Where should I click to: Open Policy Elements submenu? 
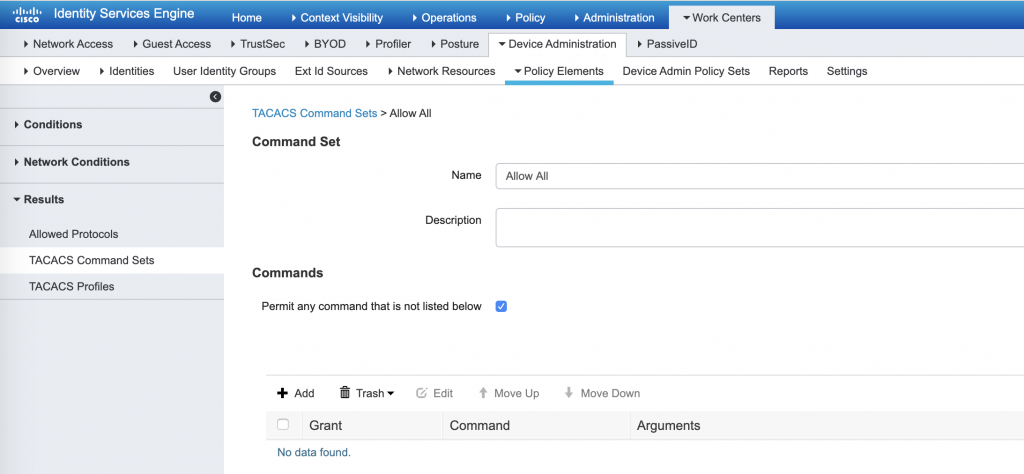click(x=559, y=71)
